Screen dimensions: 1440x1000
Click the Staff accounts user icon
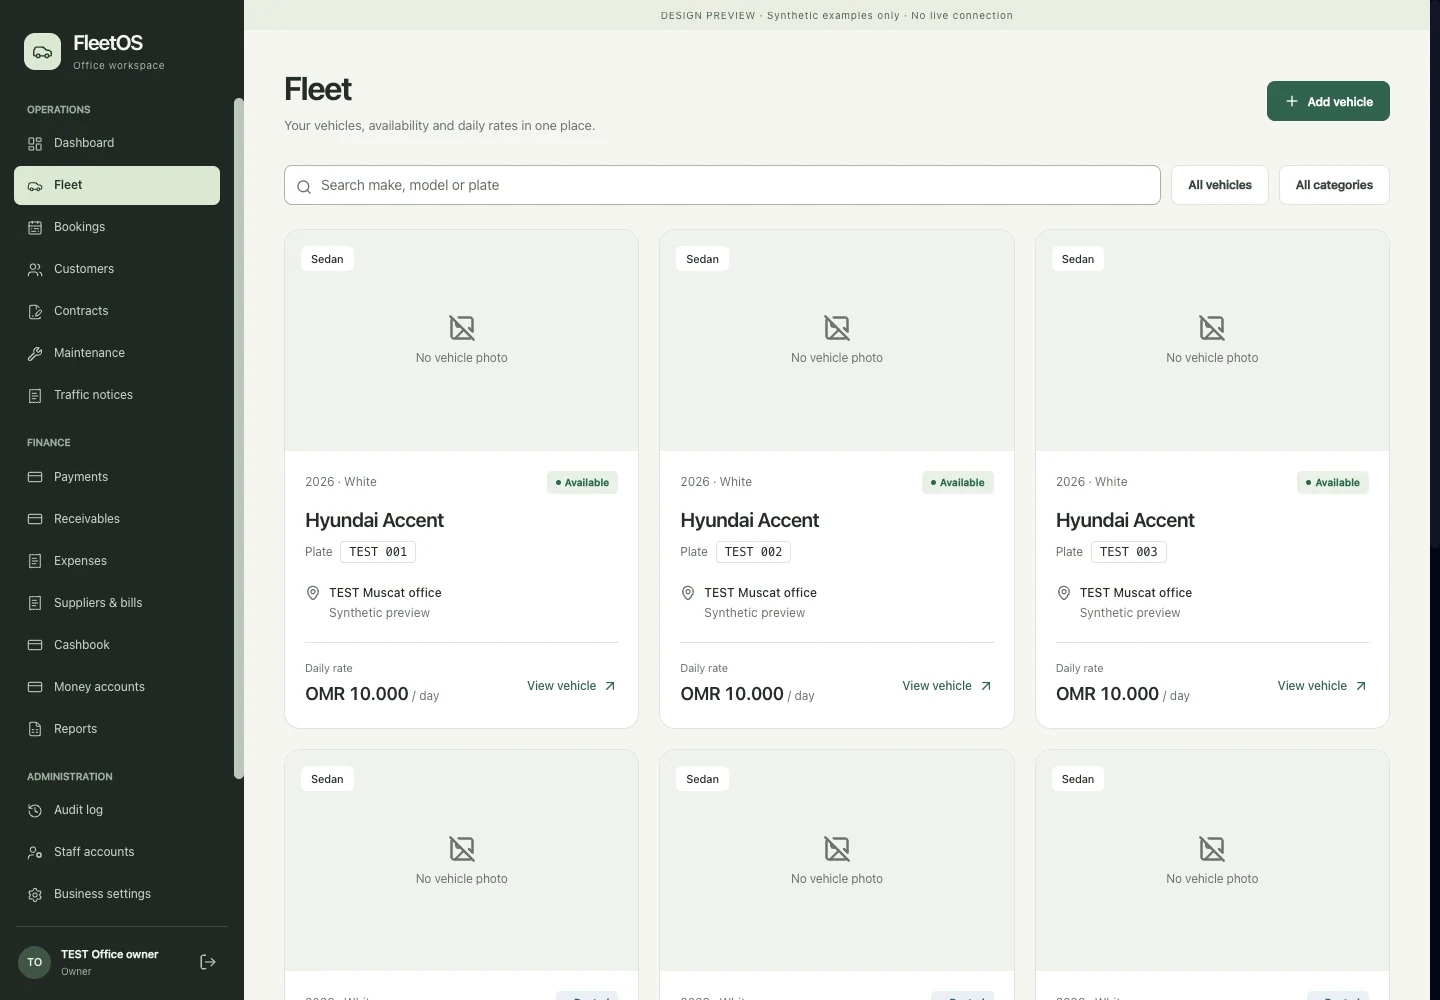[x=35, y=853]
